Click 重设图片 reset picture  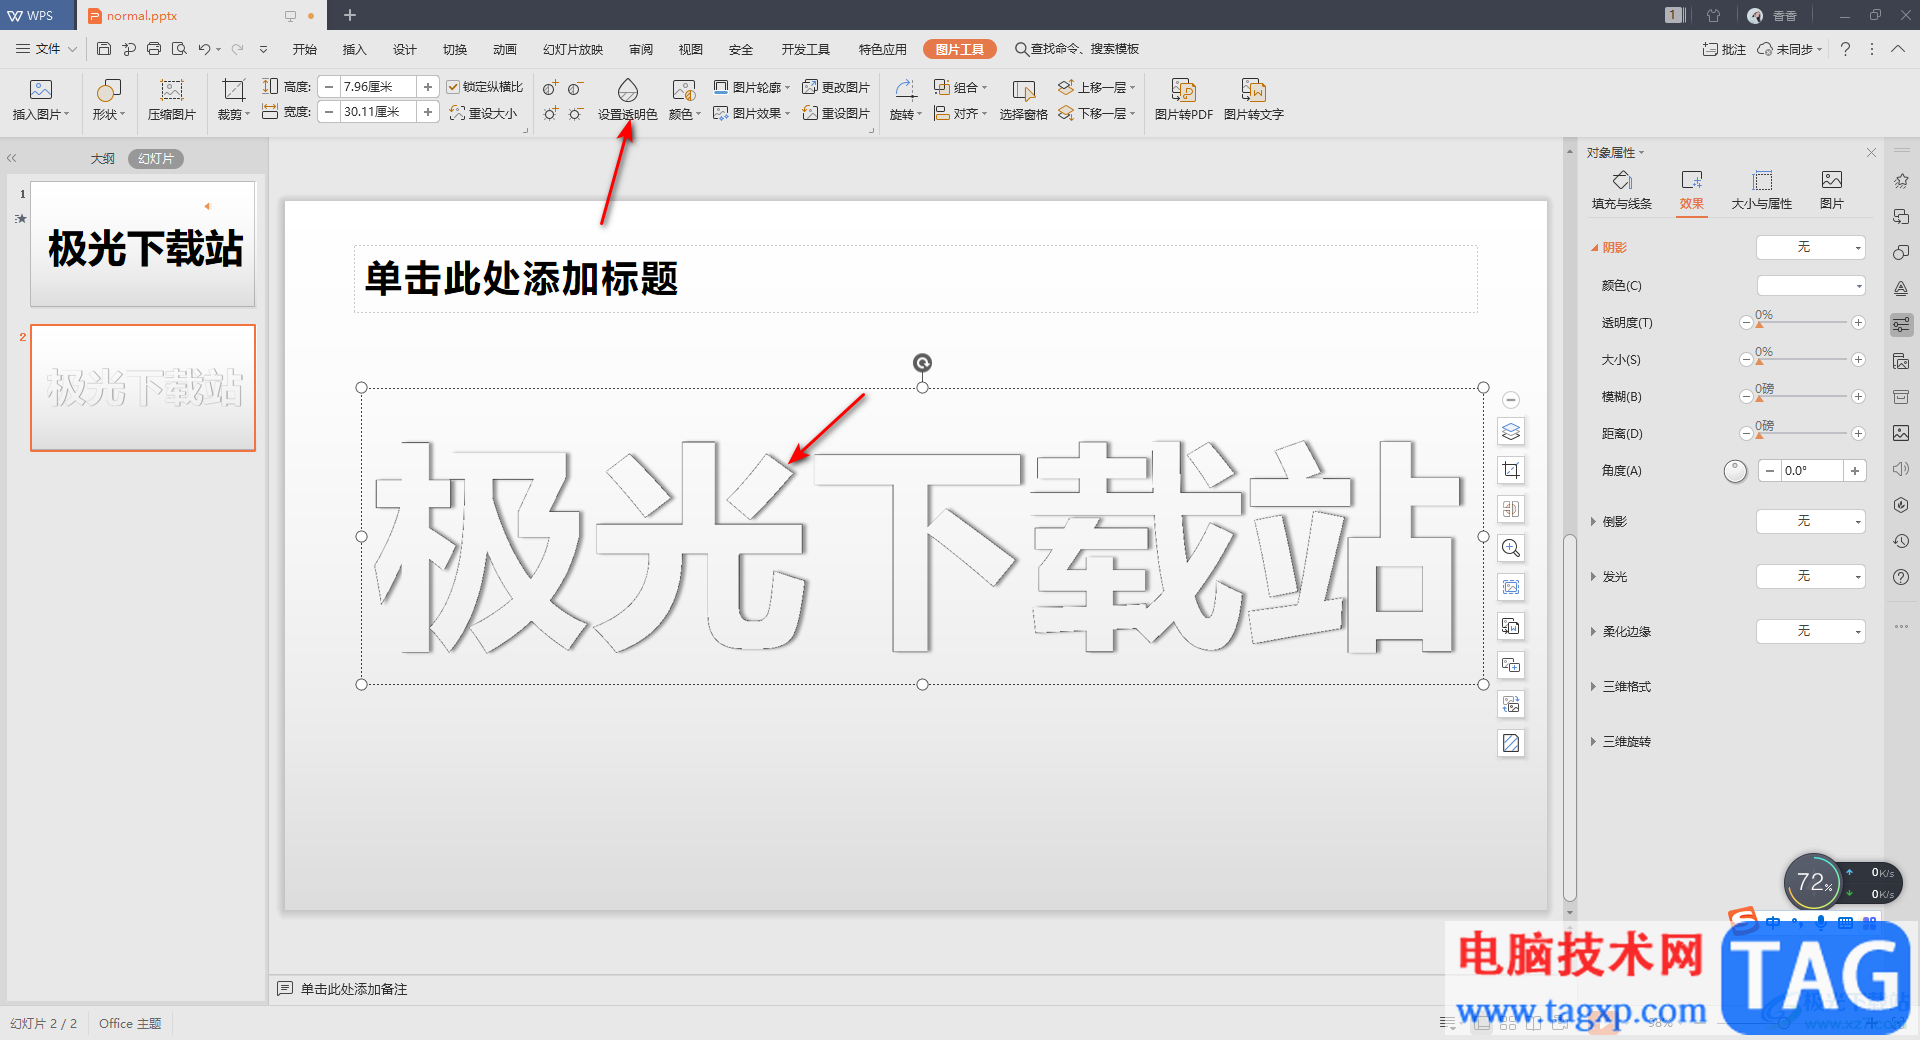tap(836, 113)
